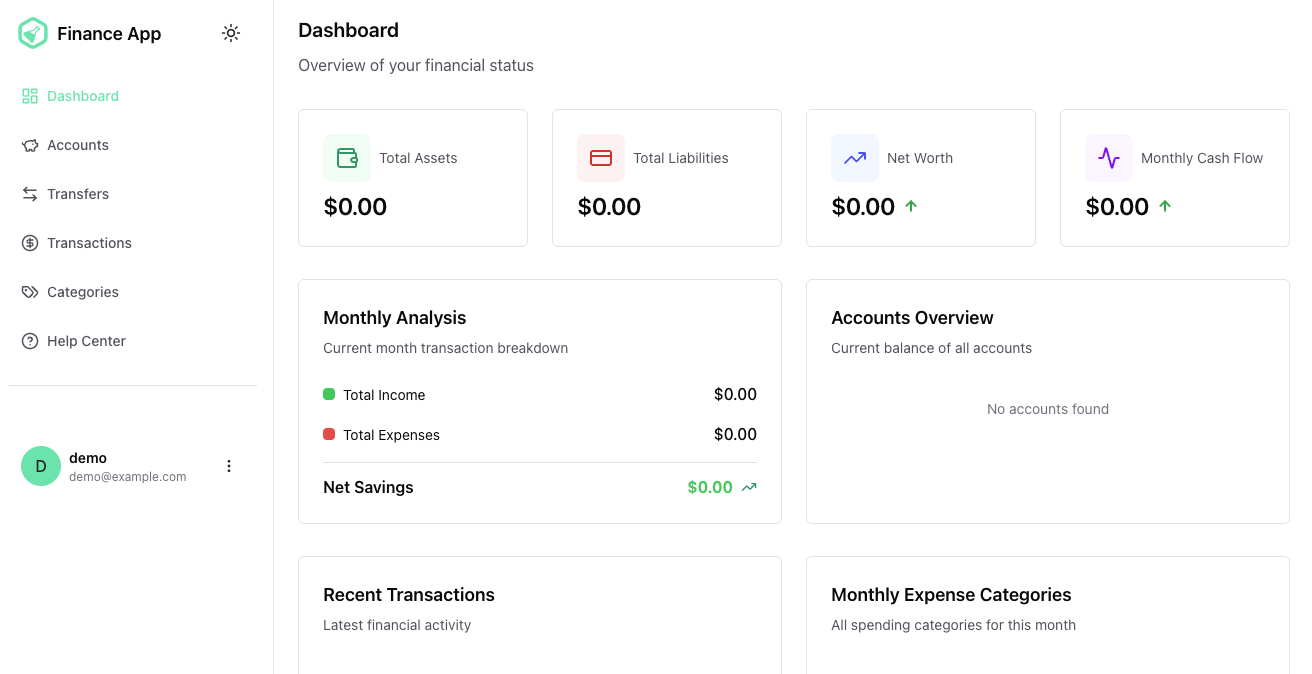Open the Accounts page
Viewport: 1312px width, 674px height.
point(77,145)
